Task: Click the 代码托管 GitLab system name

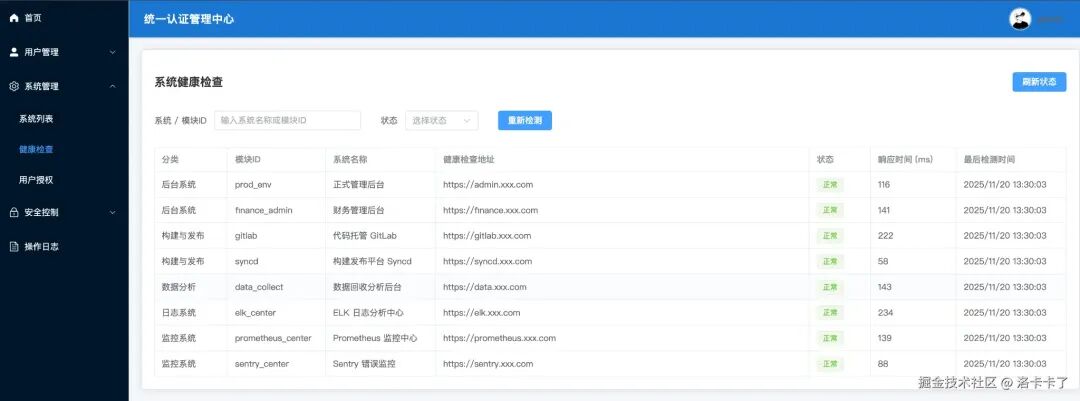Action: click(x=365, y=236)
